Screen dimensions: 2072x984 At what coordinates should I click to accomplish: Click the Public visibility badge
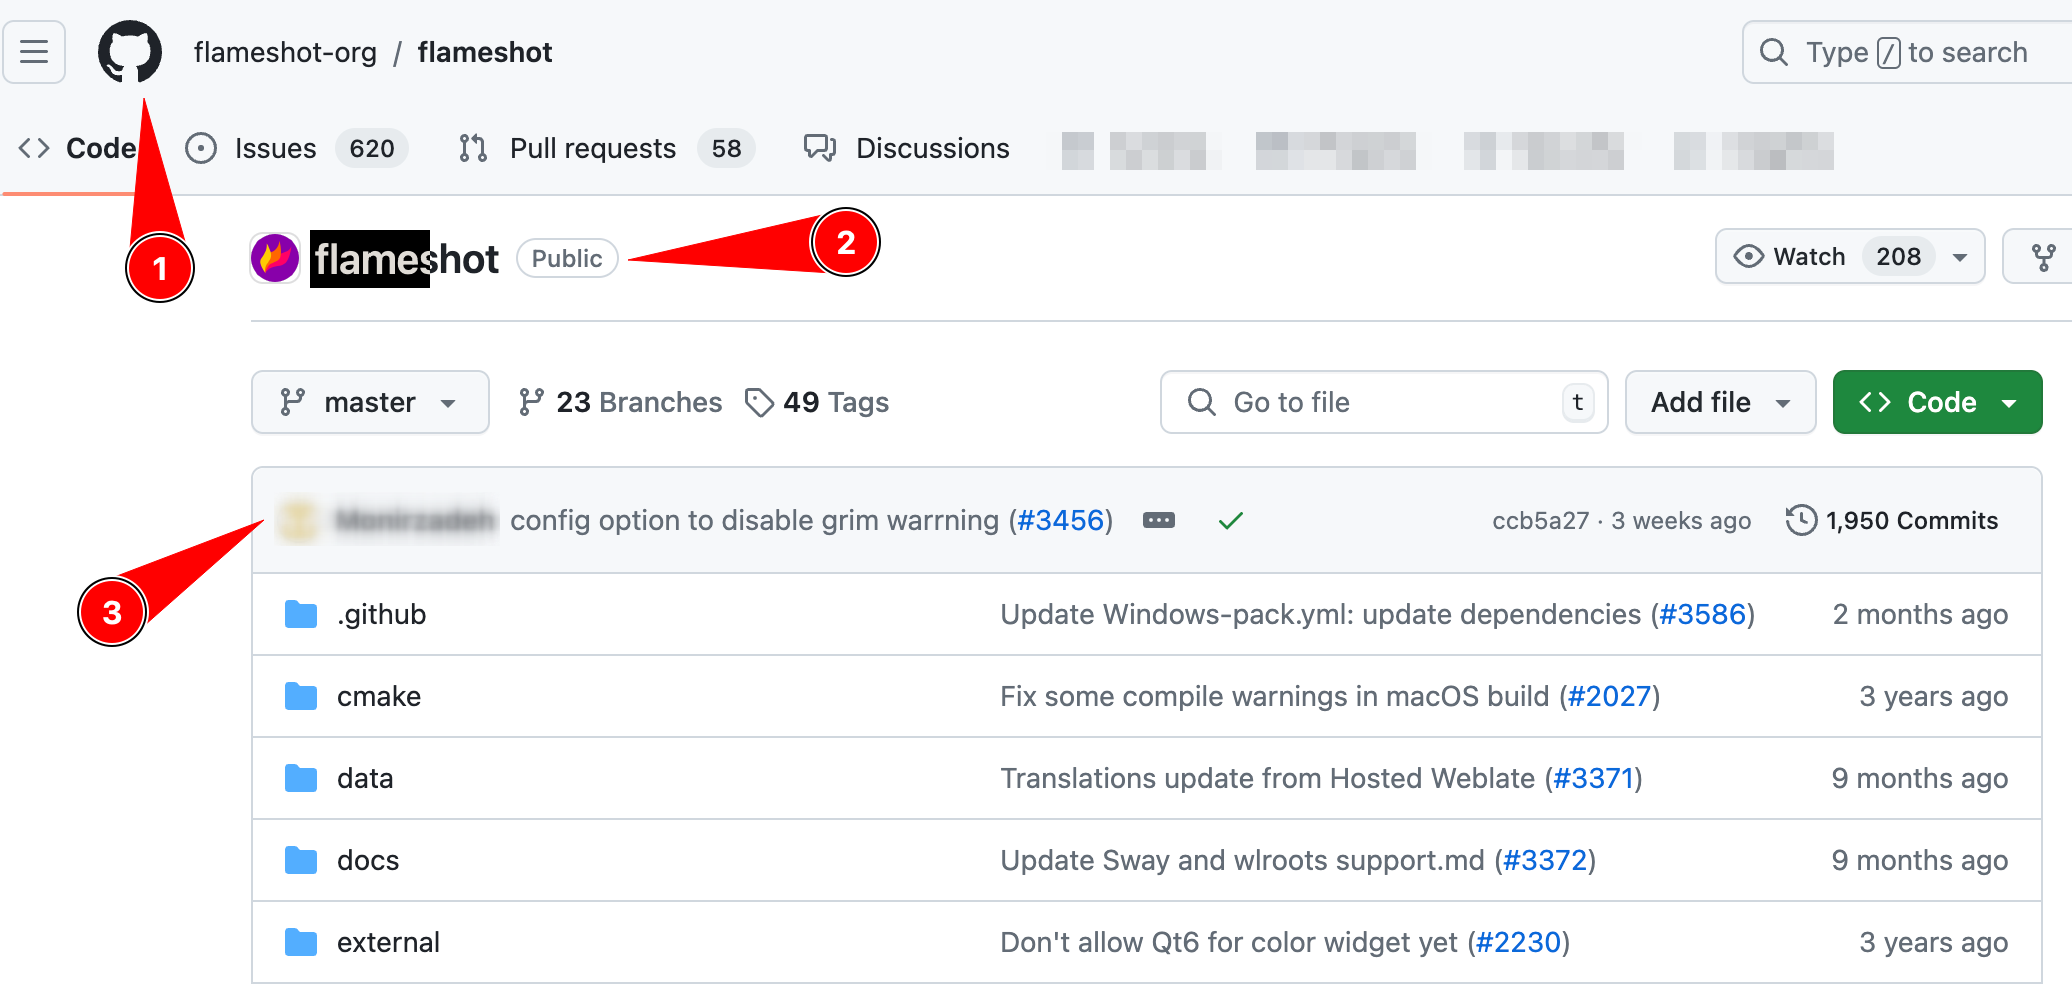click(x=567, y=258)
